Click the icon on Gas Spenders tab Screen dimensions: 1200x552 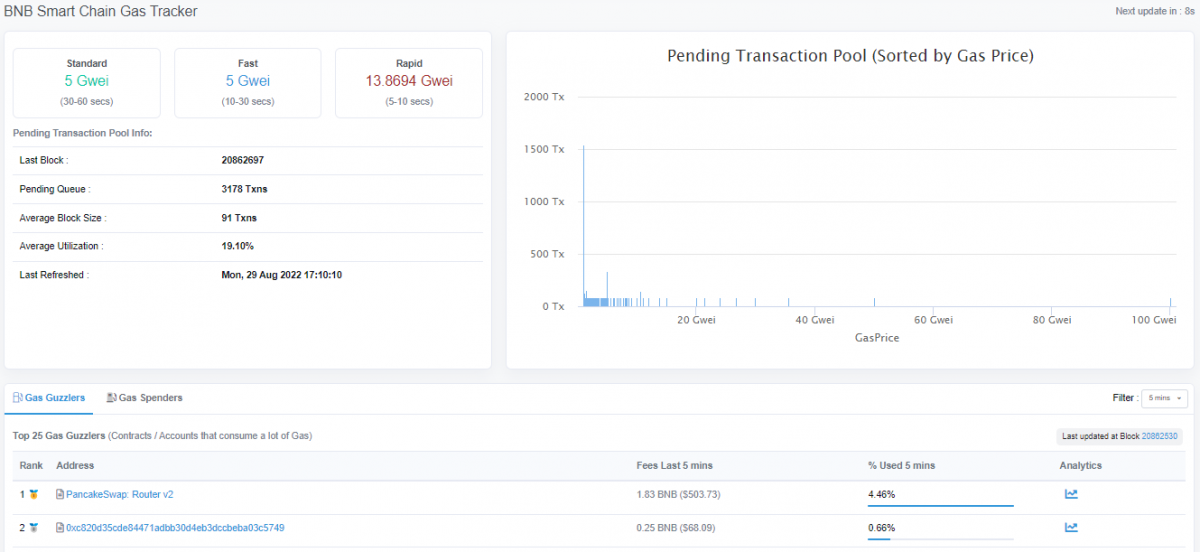coord(111,398)
